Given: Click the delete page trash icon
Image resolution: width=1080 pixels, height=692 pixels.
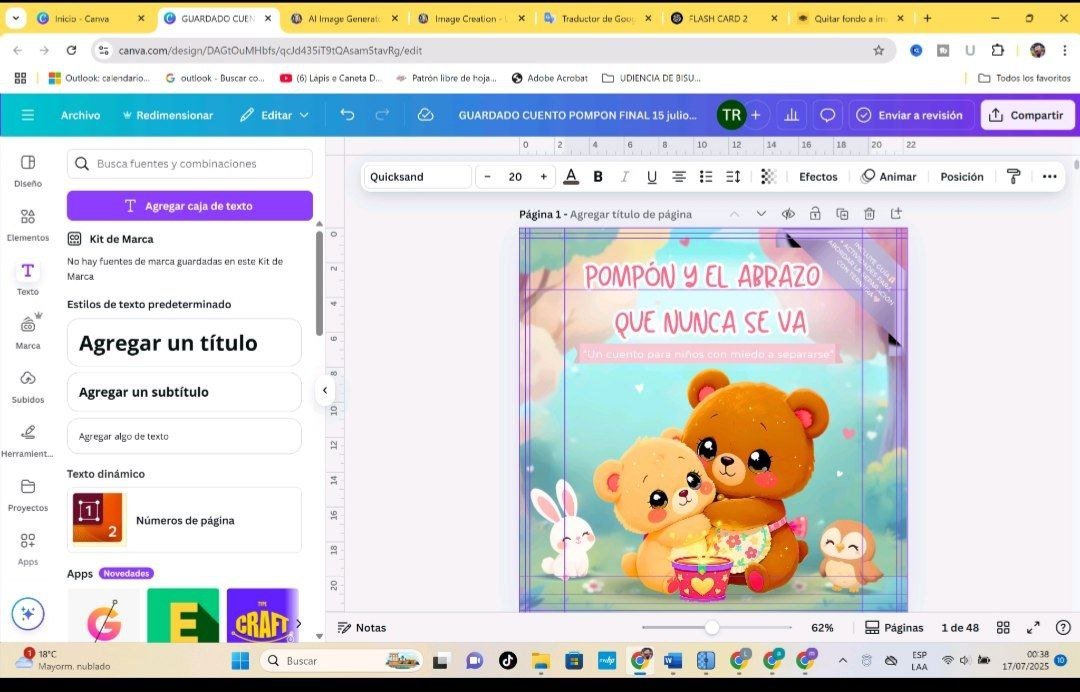Looking at the screenshot, I should click(870, 213).
